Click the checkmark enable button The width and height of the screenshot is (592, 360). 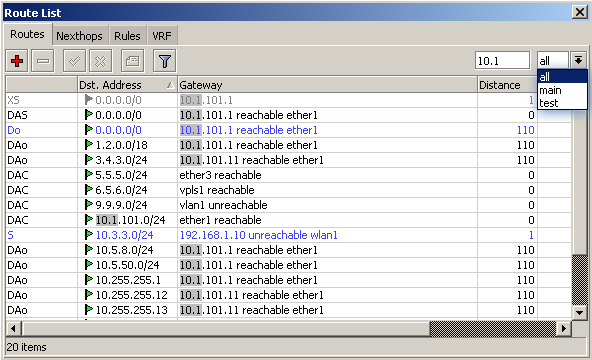74,61
